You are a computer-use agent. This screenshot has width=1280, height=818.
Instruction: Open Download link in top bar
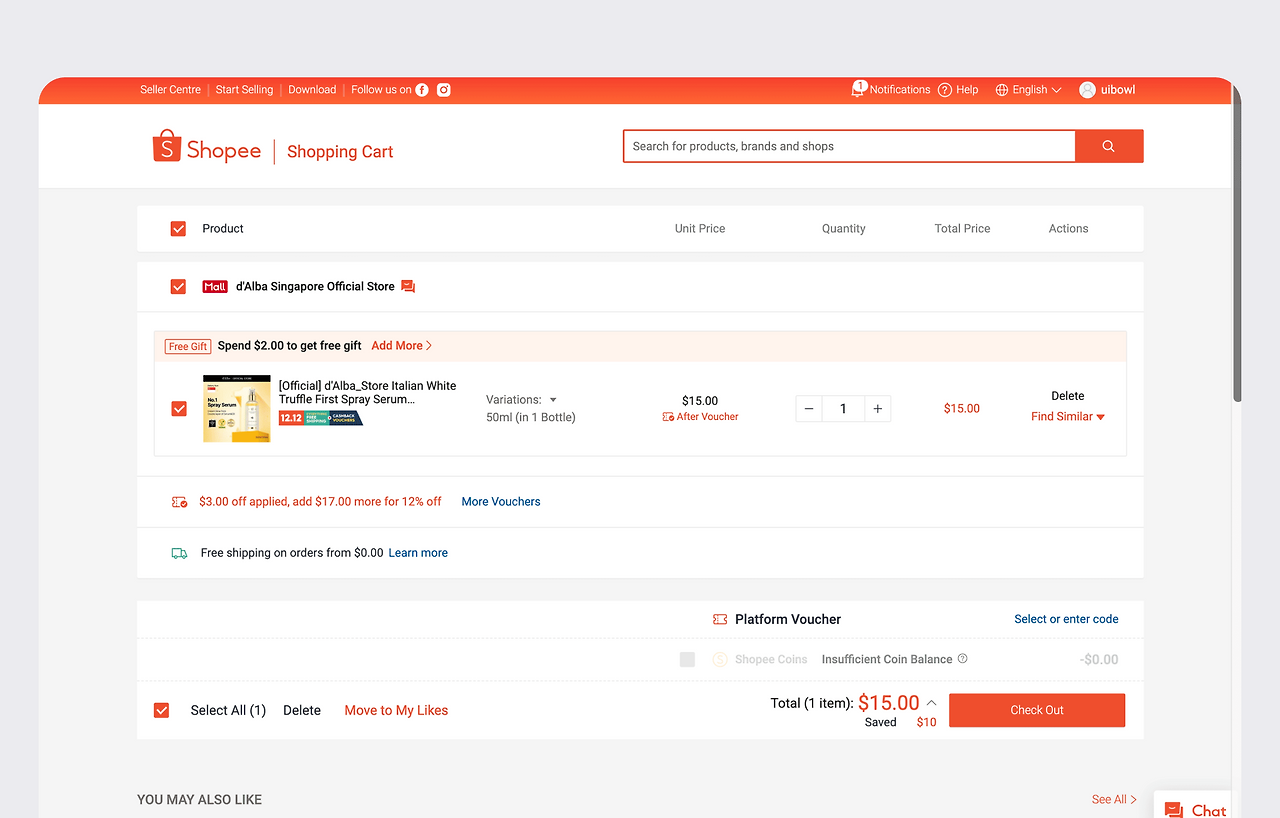coord(312,90)
